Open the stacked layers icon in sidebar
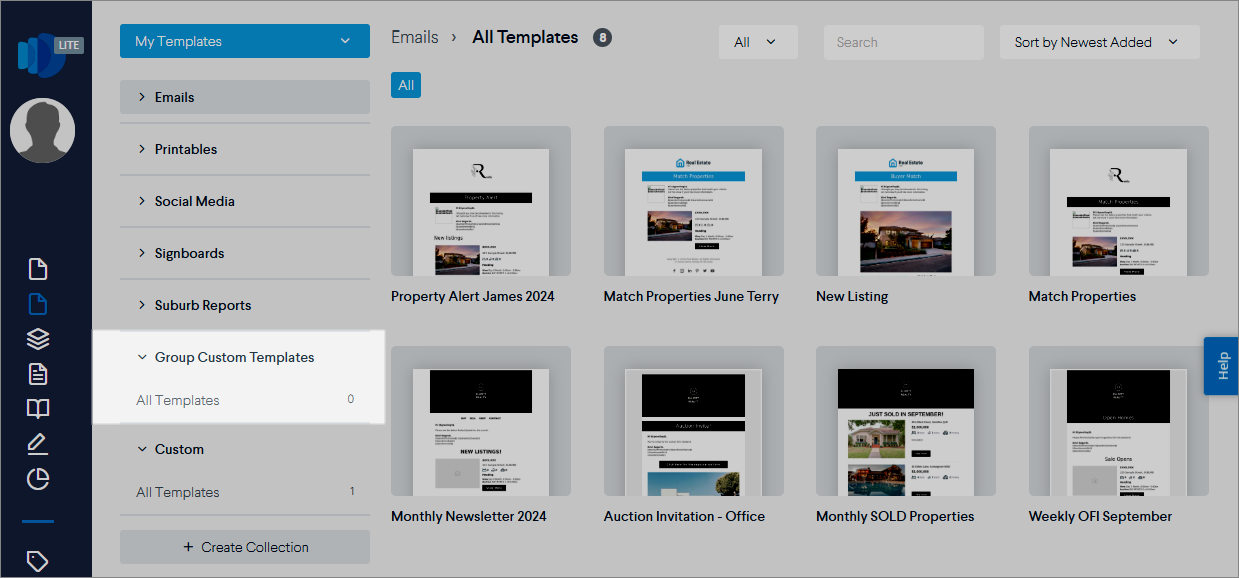1239x578 pixels. pyautogui.click(x=38, y=339)
